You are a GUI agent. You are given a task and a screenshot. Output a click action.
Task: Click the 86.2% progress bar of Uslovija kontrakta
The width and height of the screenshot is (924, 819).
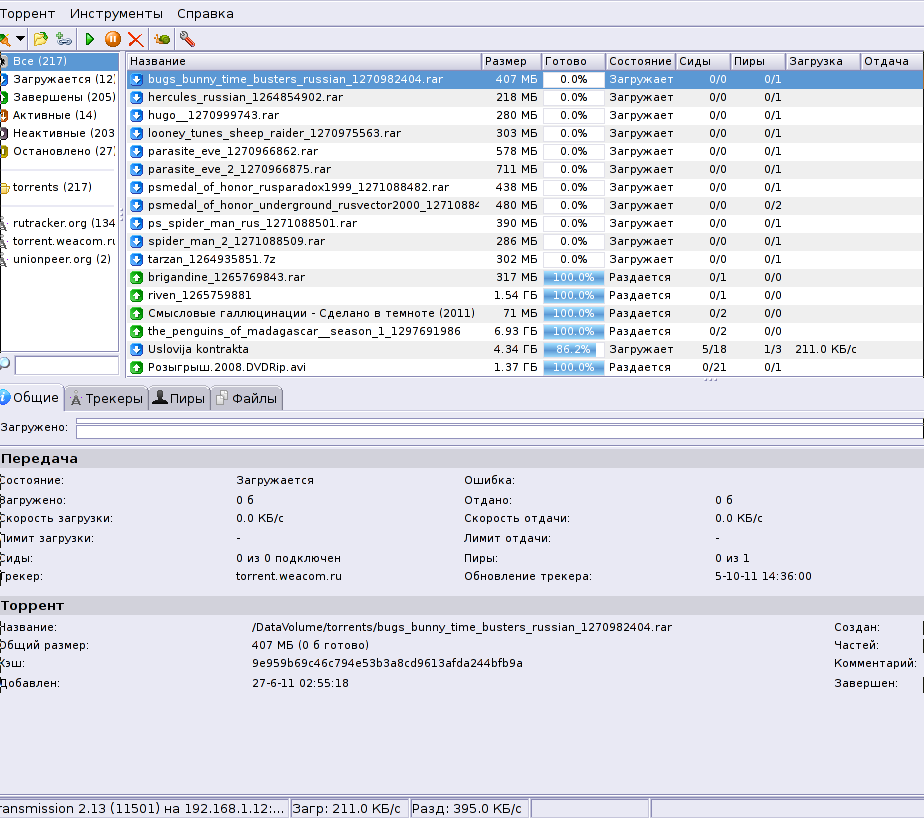click(x=573, y=349)
